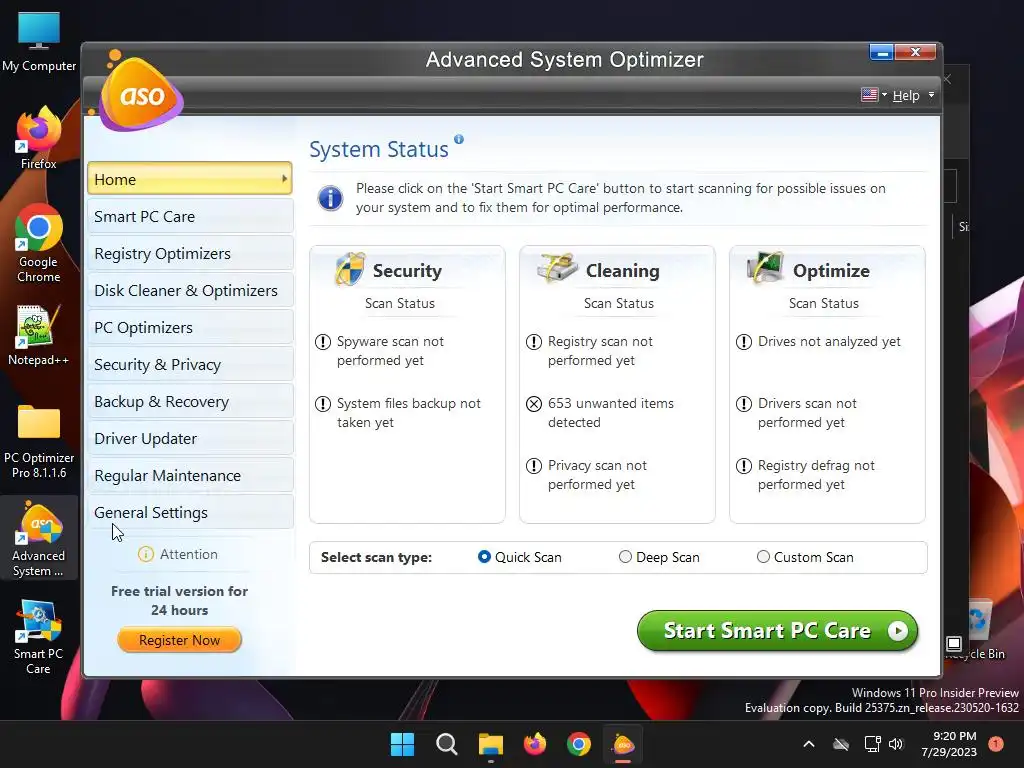Viewport: 1024px width, 768px height.
Task: Open Backup & Recovery section
Action: click(189, 402)
